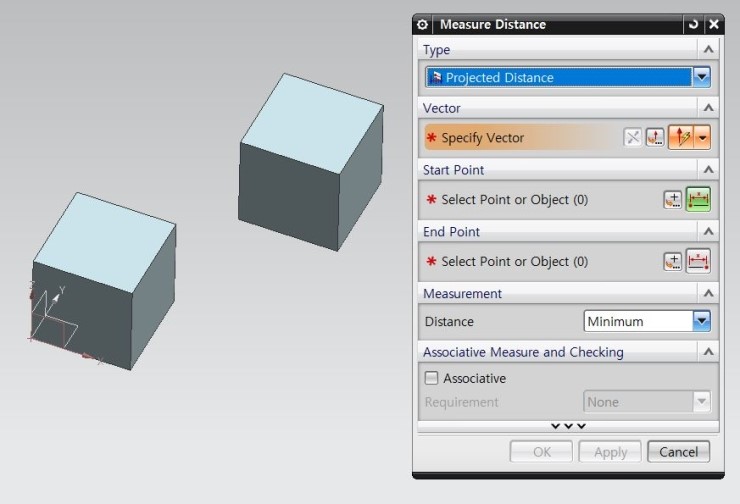The width and height of the screenshot is (740, 504).
Task: Open the inferred vector type dropdown arrow
Action: 703,138
